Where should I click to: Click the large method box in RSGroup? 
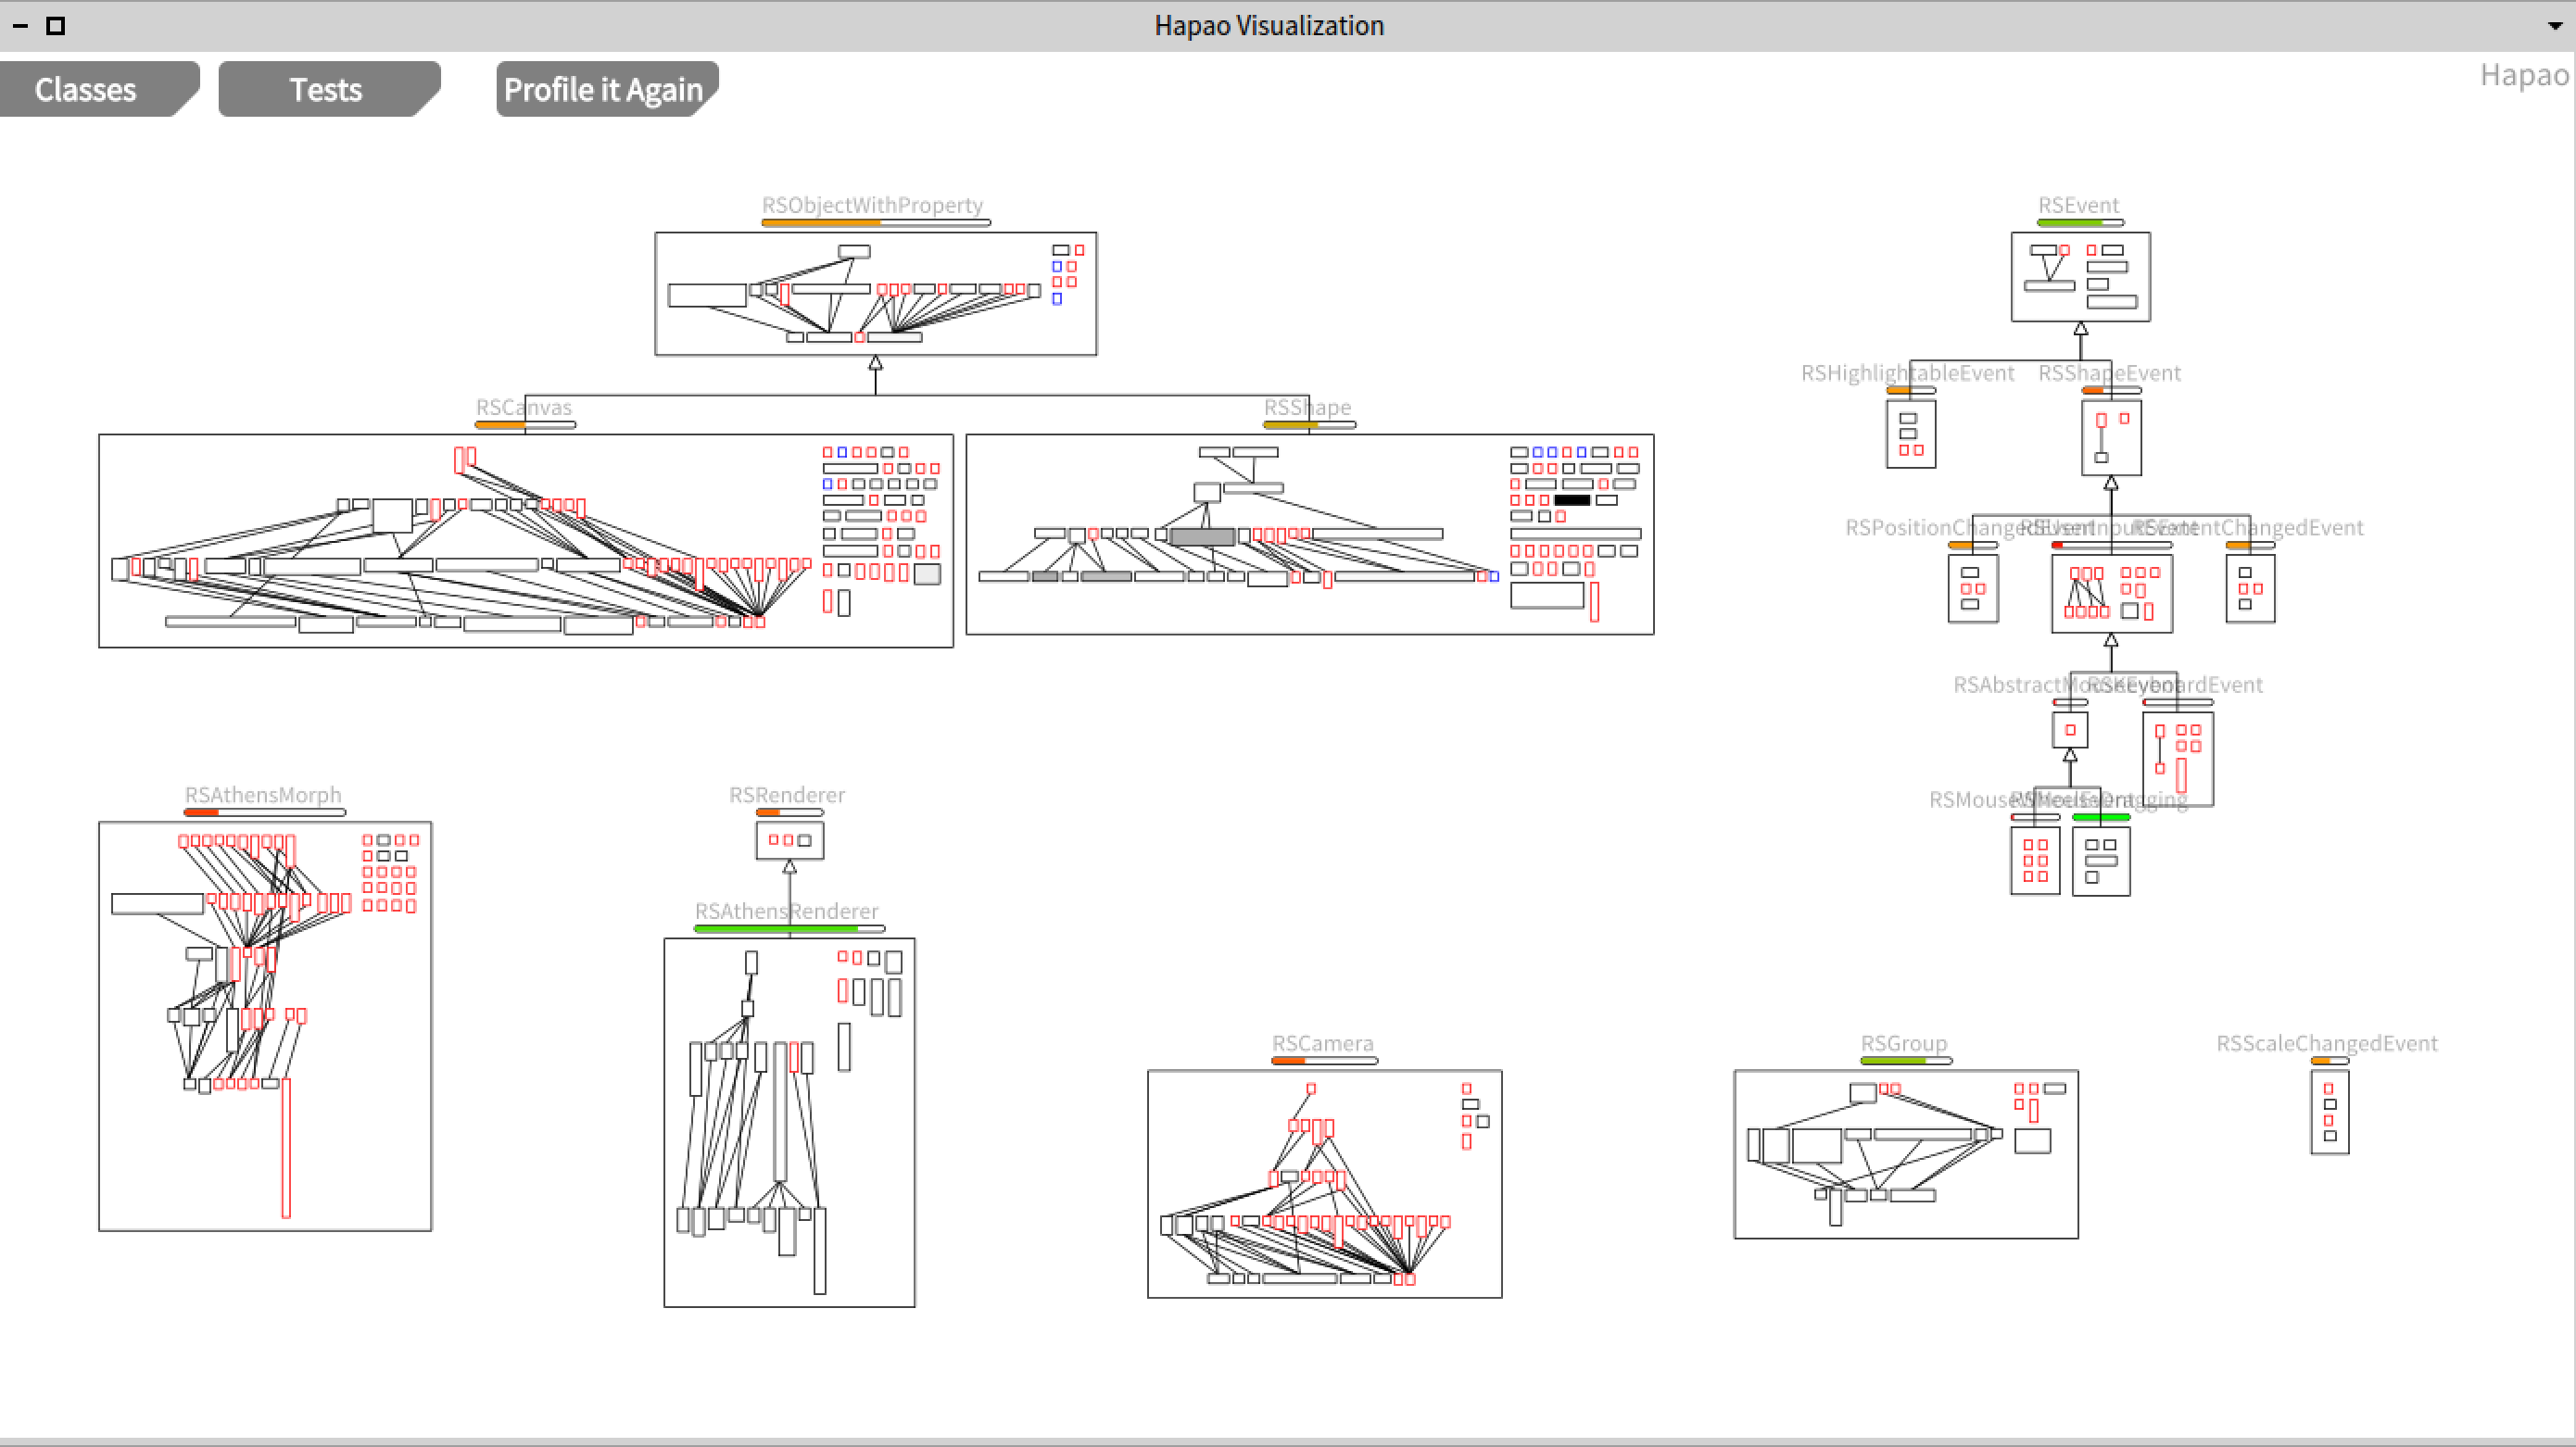pos(1816,1145)
